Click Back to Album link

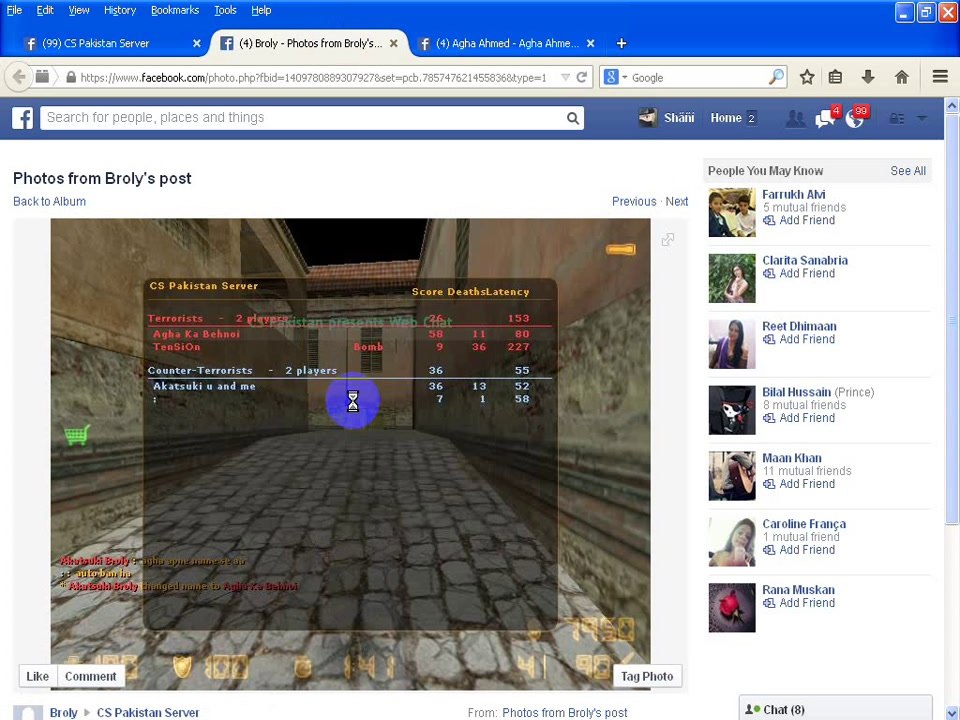[x=50, y=201]
